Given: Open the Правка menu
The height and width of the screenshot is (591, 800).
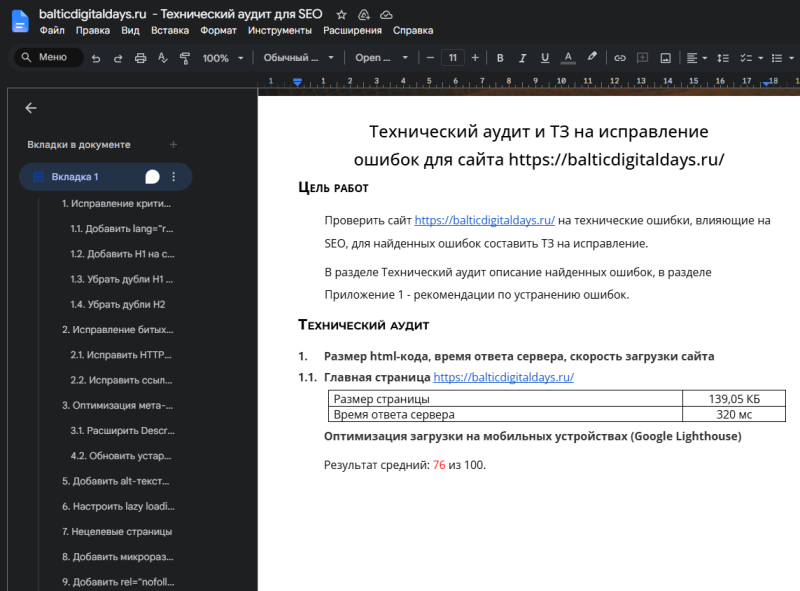Looking at the screenshot, I should click(93, 31).
